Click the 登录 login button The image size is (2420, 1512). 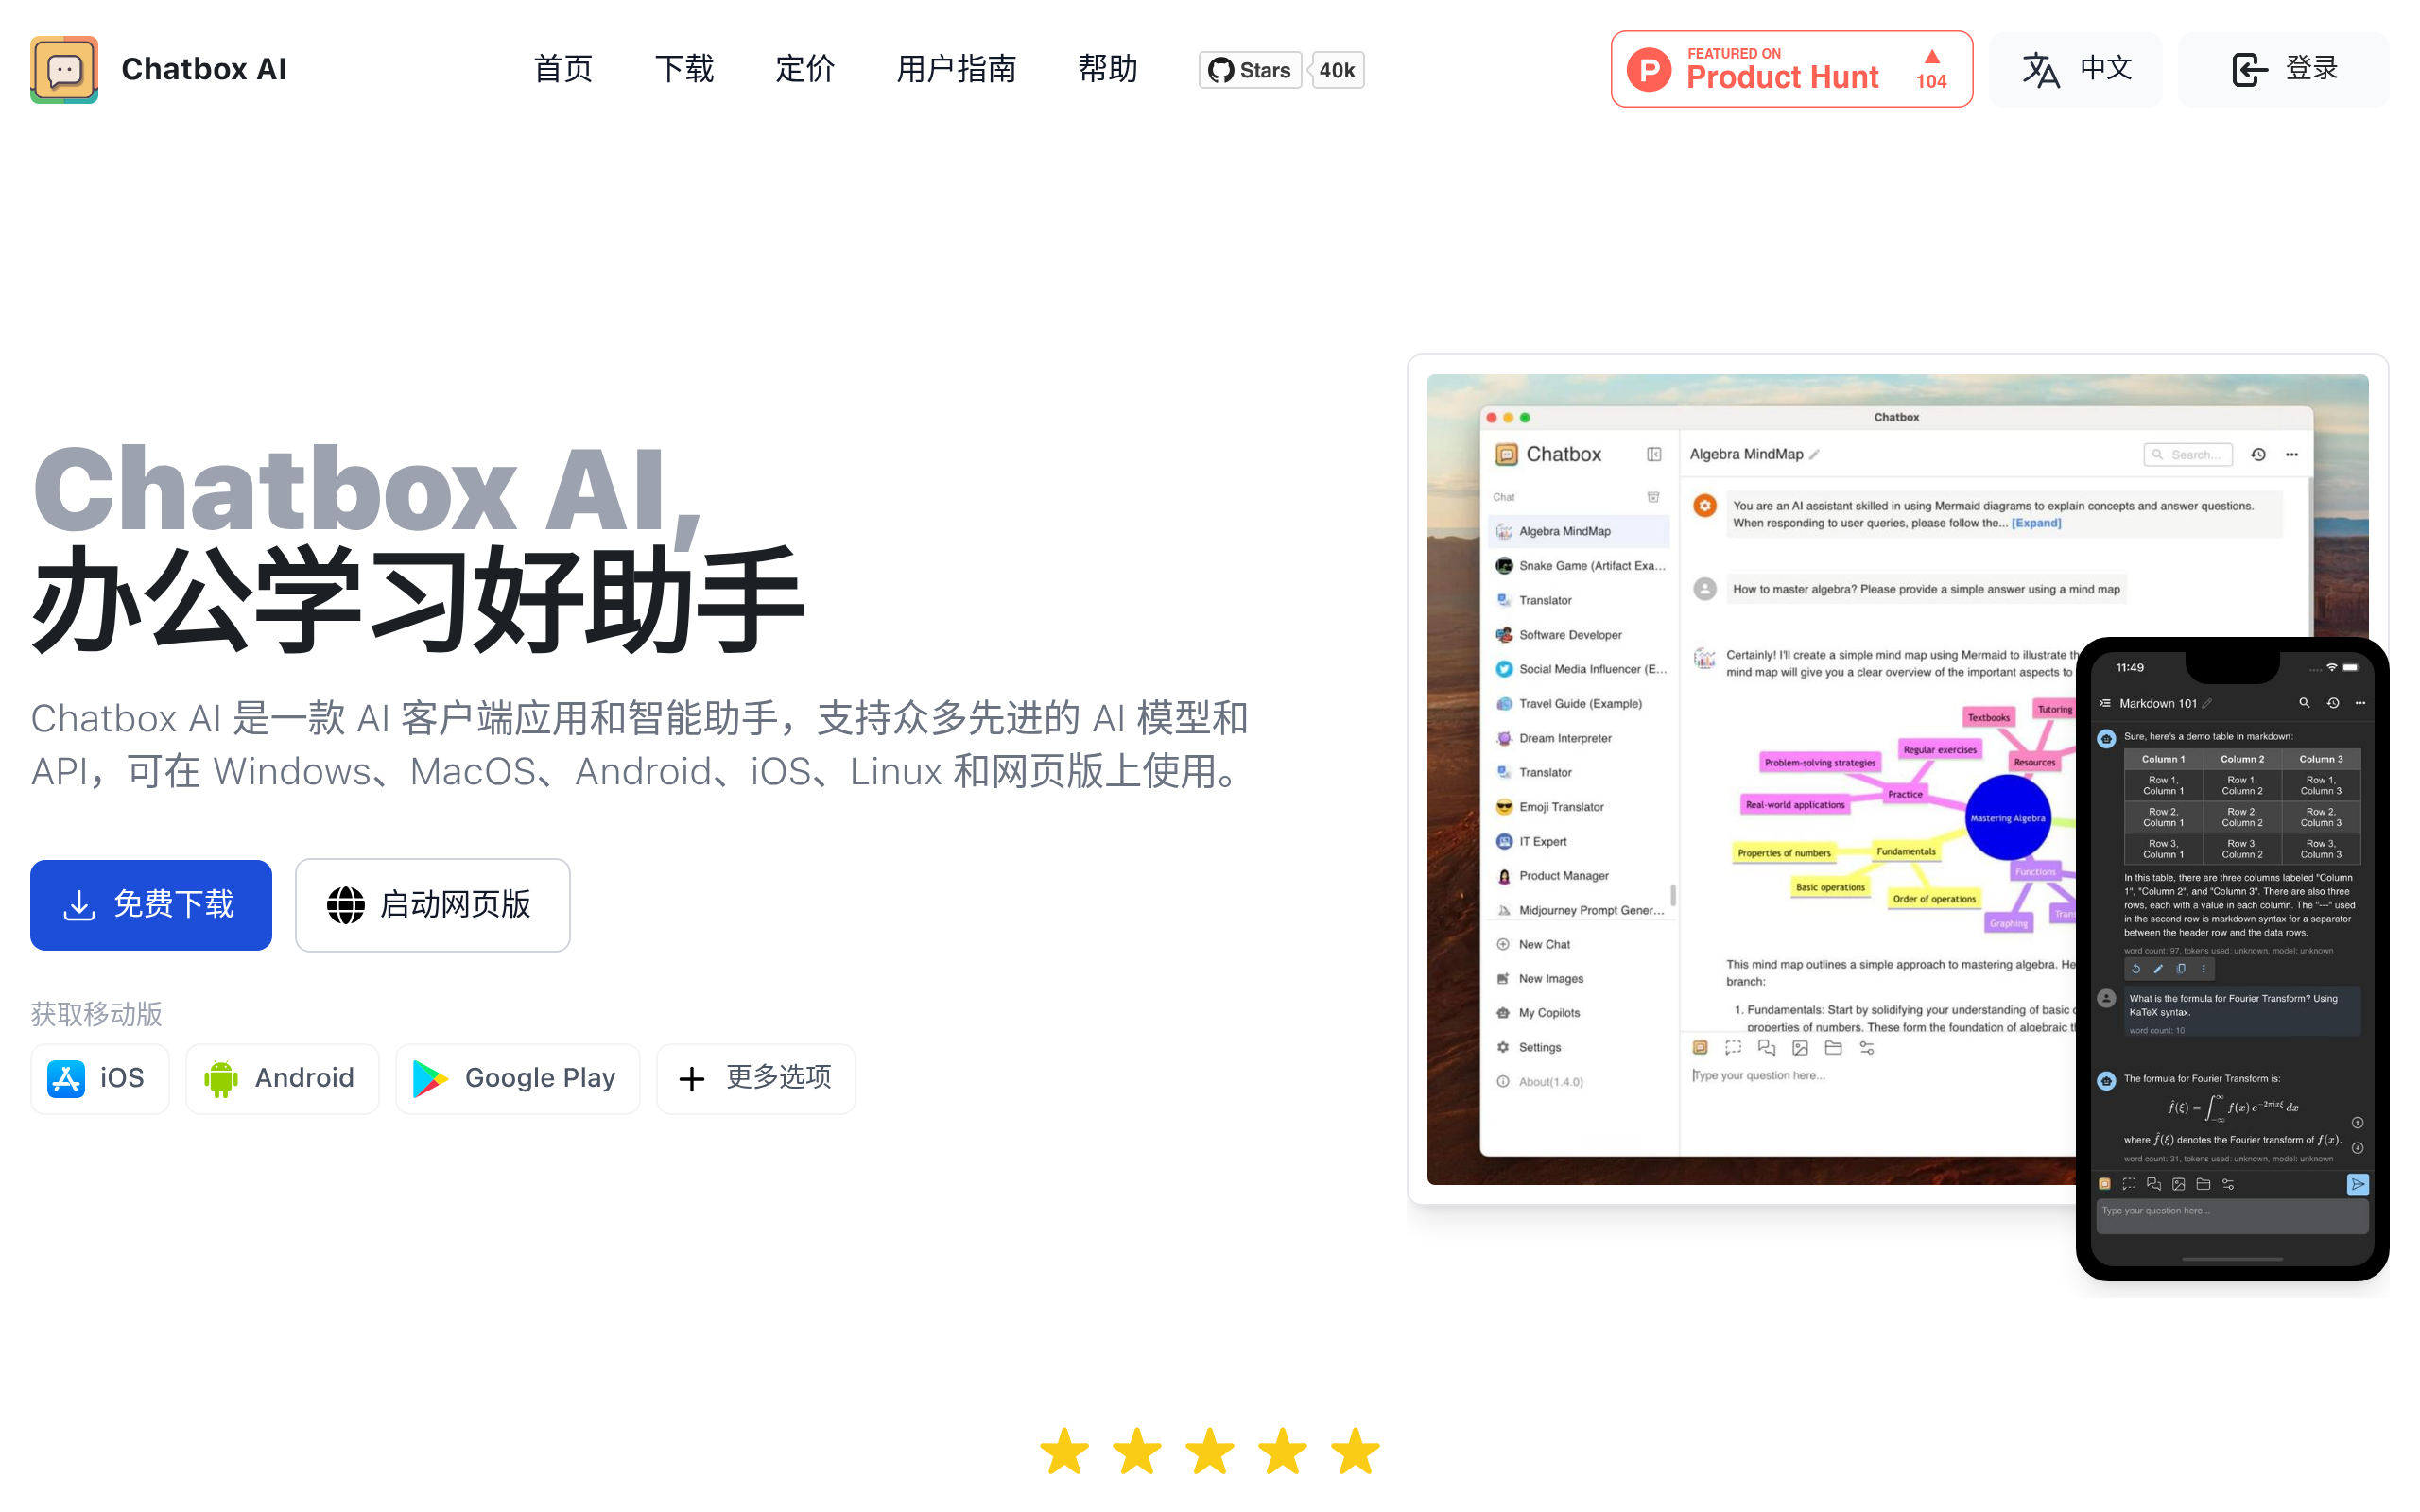(x=2283, y=69)
